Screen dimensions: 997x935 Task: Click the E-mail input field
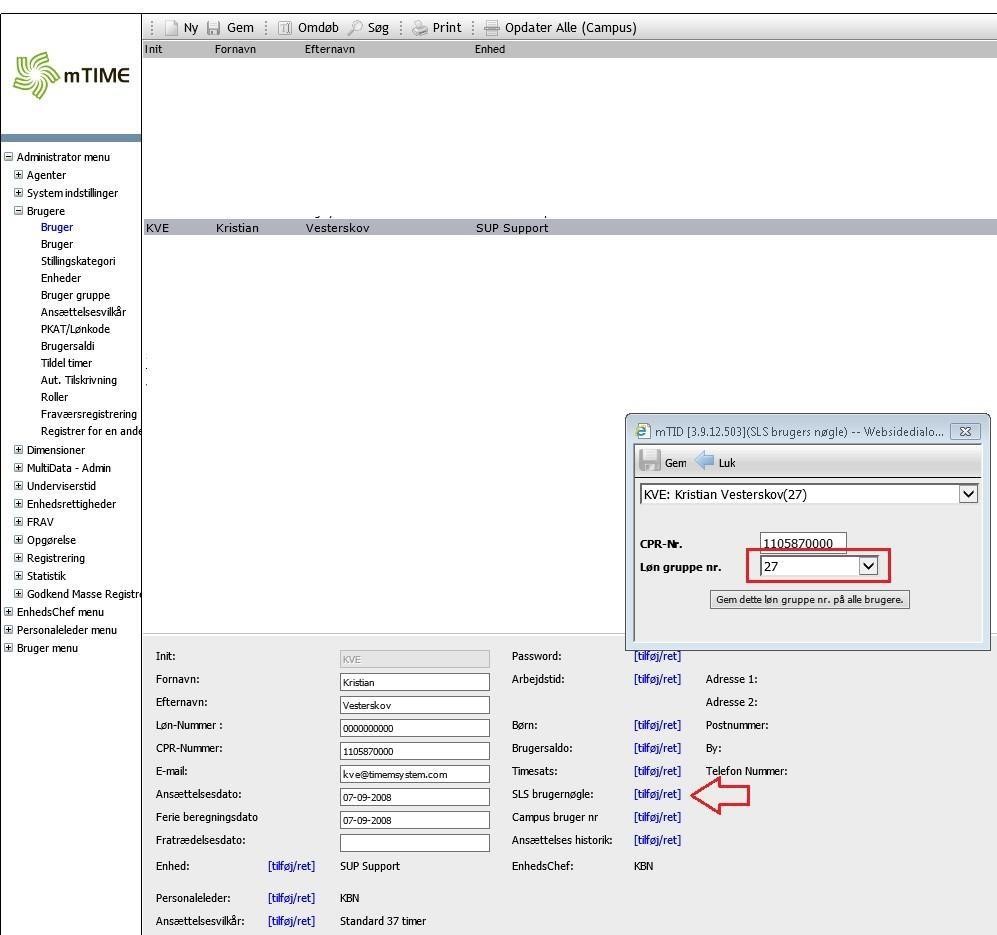pyautogui.click(x=414, y=774)
